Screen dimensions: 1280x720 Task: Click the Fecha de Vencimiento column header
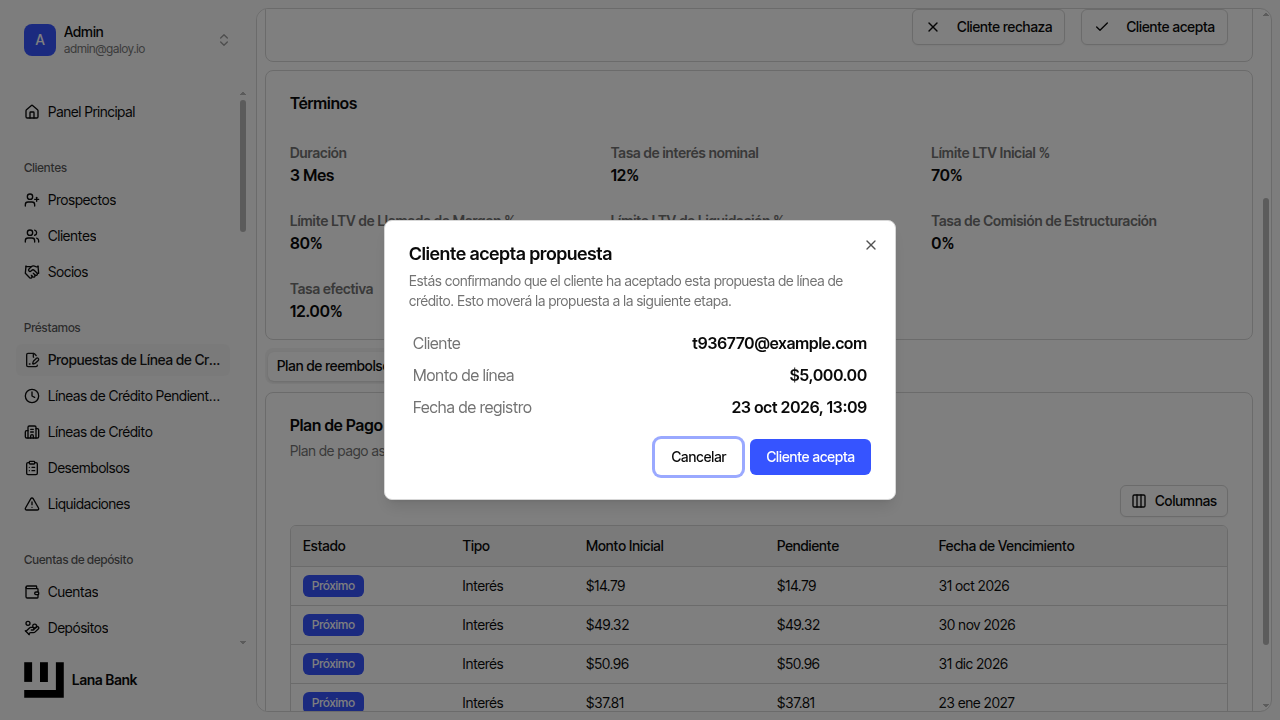(1006, 546)
